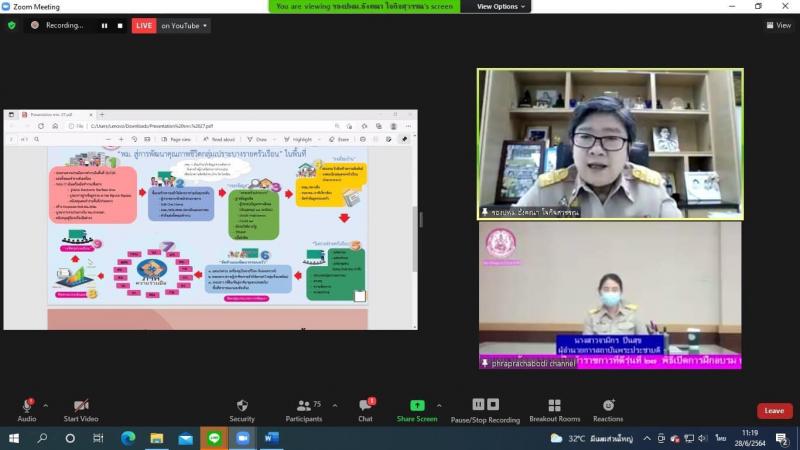Click the 32°C weather widget

point(592,438)
